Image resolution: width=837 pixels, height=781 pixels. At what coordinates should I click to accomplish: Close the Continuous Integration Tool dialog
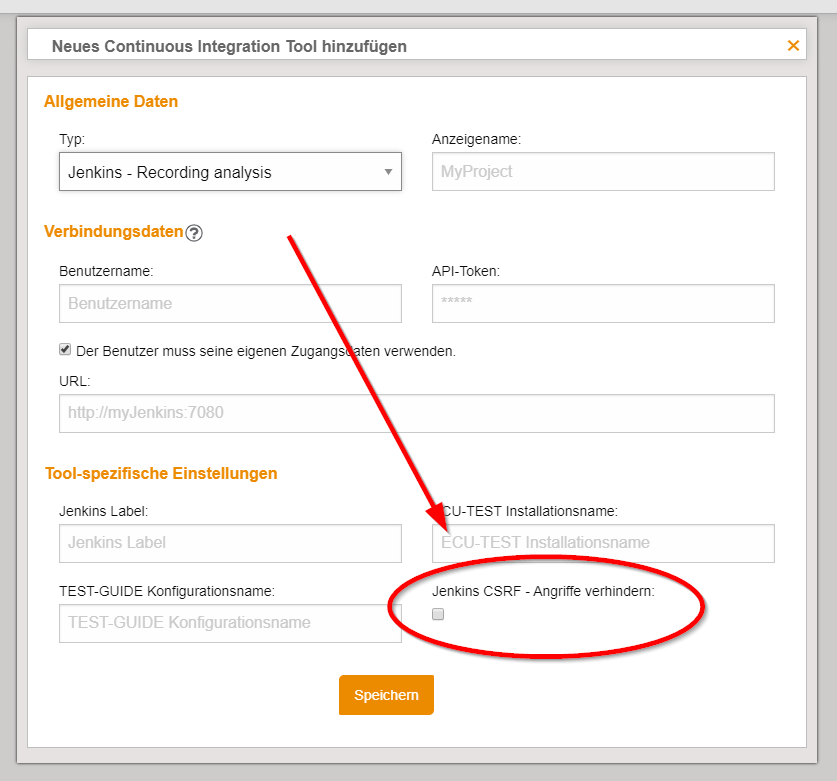pyautogui.click(x=793, y=46)
